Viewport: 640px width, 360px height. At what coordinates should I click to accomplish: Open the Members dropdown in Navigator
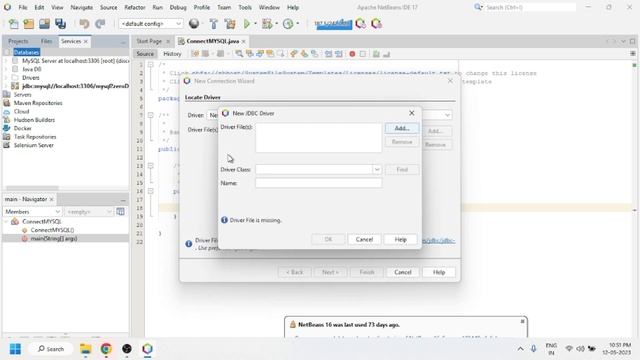[32, 212]
